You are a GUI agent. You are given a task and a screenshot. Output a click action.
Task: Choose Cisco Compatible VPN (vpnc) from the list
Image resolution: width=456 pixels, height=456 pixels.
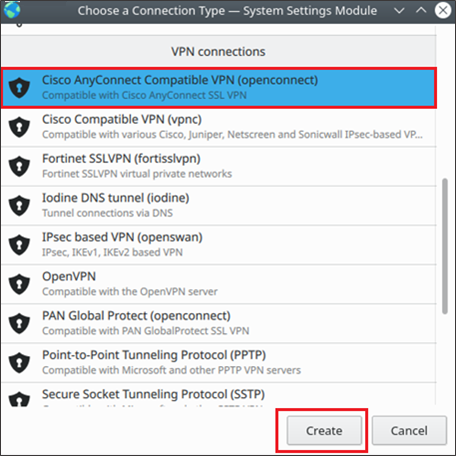219,127
